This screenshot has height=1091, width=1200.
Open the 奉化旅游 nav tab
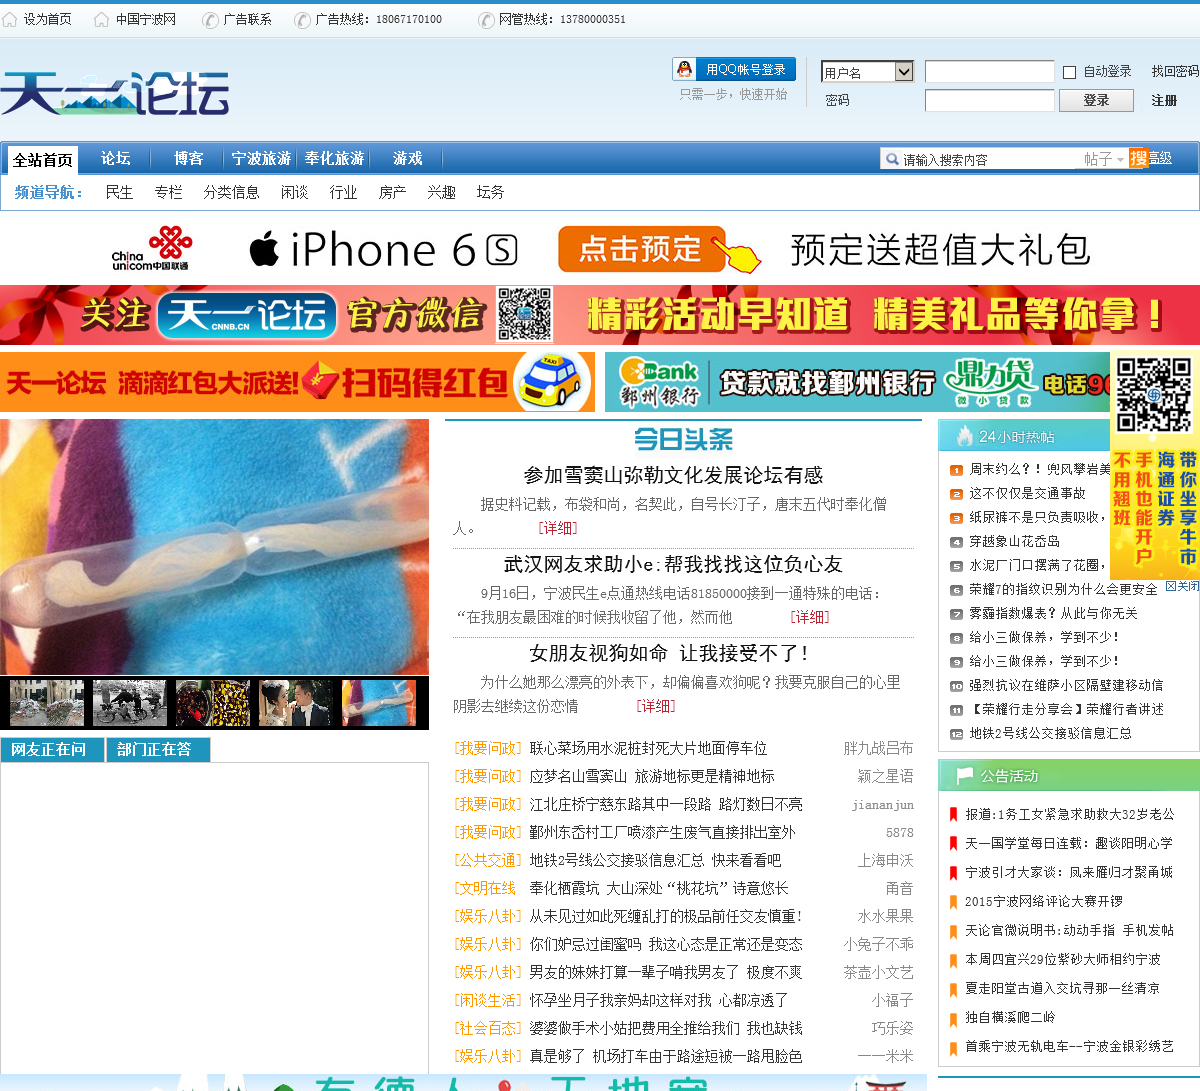334,158
